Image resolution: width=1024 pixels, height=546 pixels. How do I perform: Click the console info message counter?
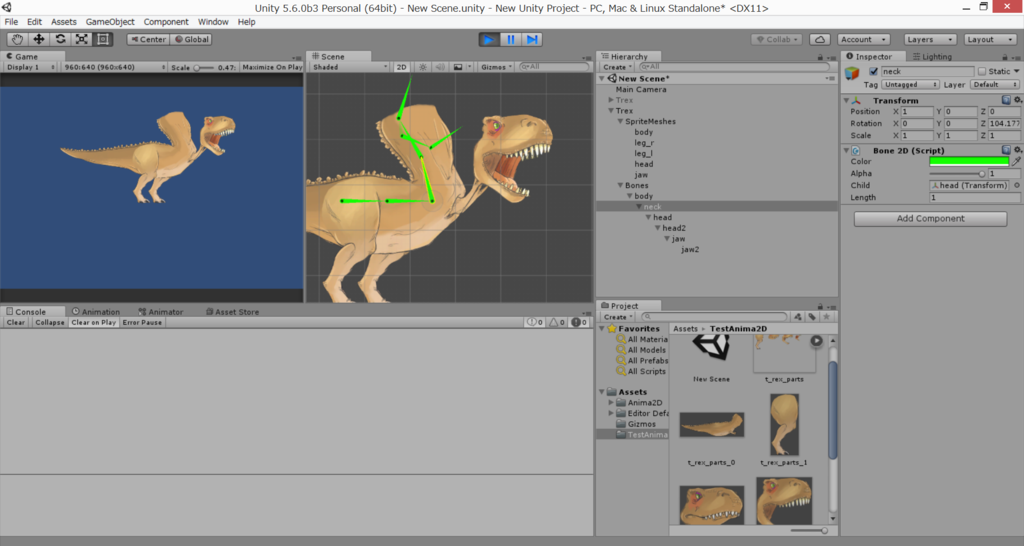[x=535, y=323]
